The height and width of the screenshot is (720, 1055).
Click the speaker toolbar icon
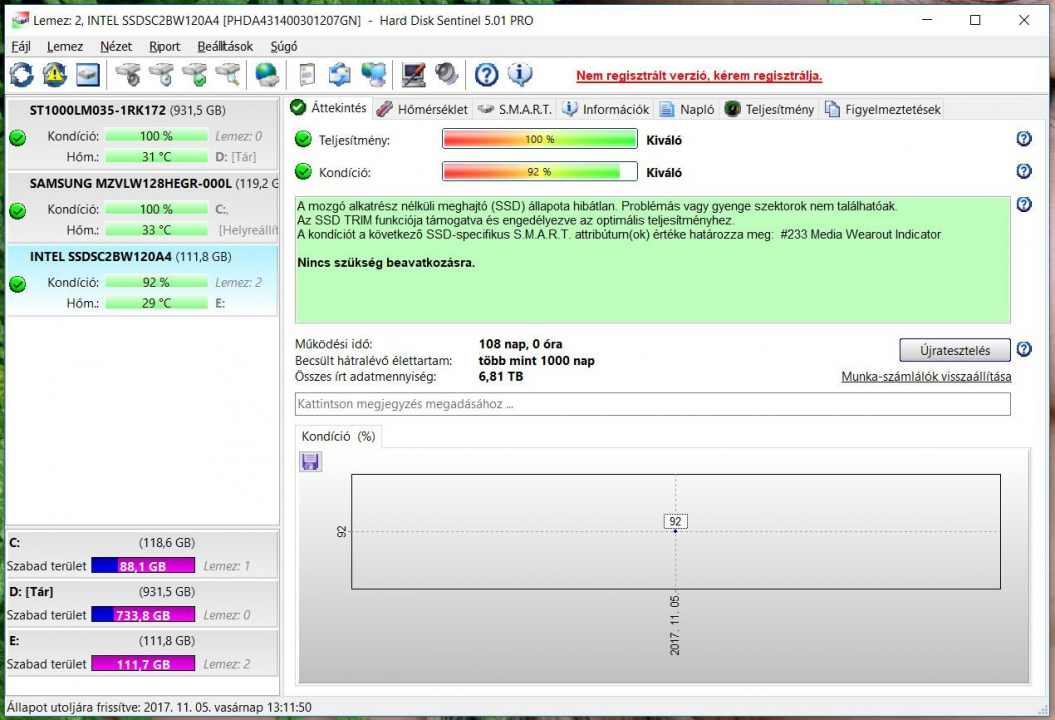(x=446, y=75)
